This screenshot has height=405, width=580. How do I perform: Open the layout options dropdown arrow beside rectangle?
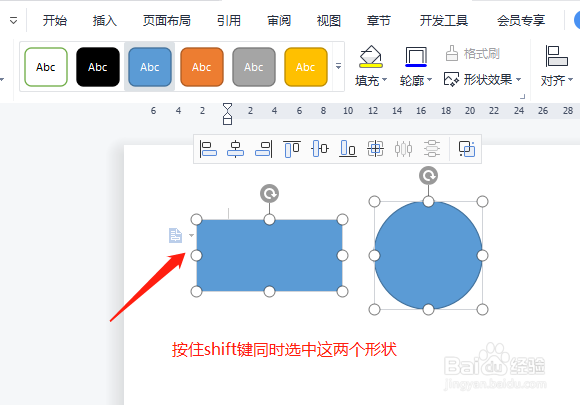[x=191, y=235]
